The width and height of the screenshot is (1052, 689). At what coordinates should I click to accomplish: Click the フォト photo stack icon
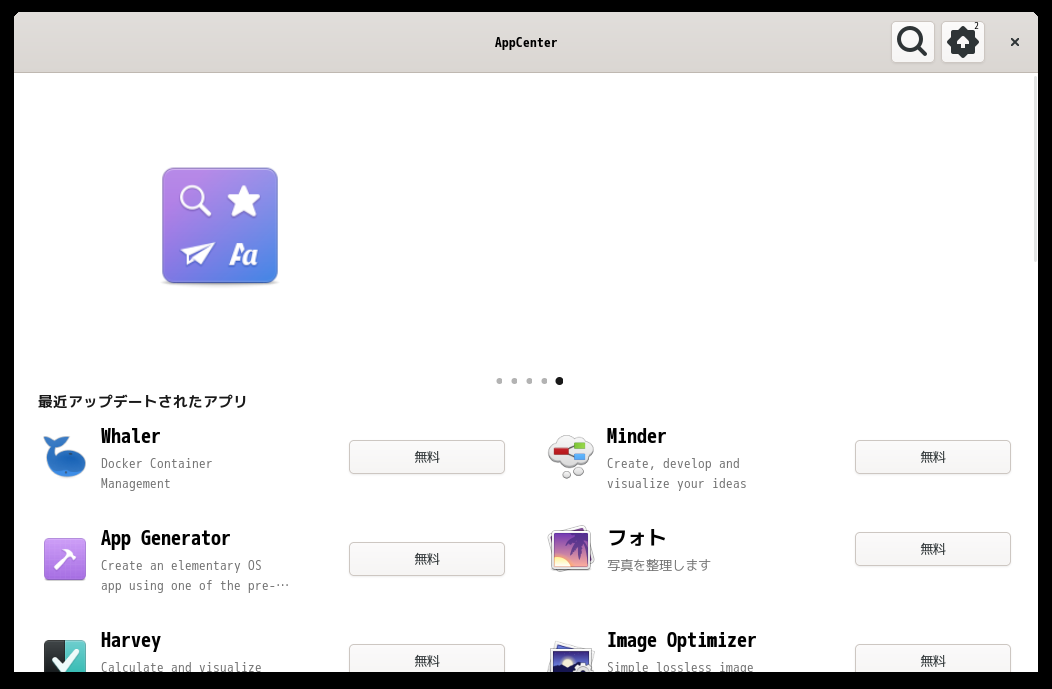[x=570, y=548]
